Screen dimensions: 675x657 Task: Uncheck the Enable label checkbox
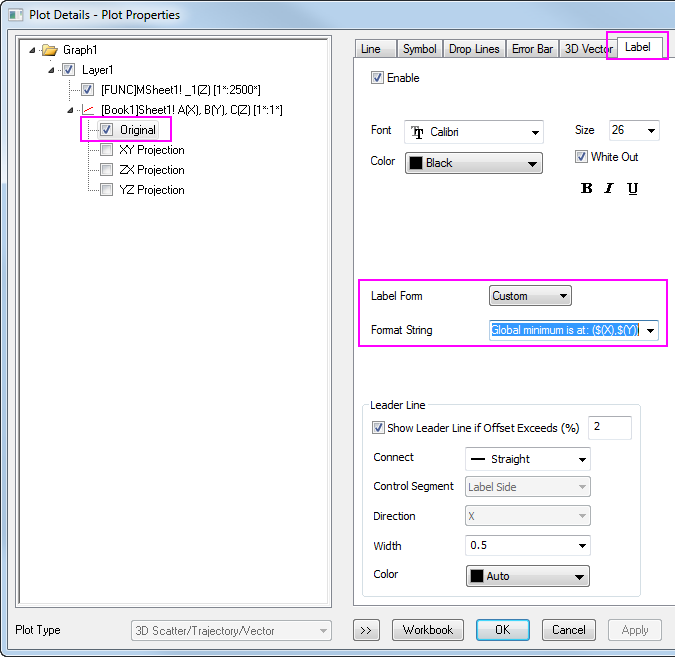click(x=377, y=78)
